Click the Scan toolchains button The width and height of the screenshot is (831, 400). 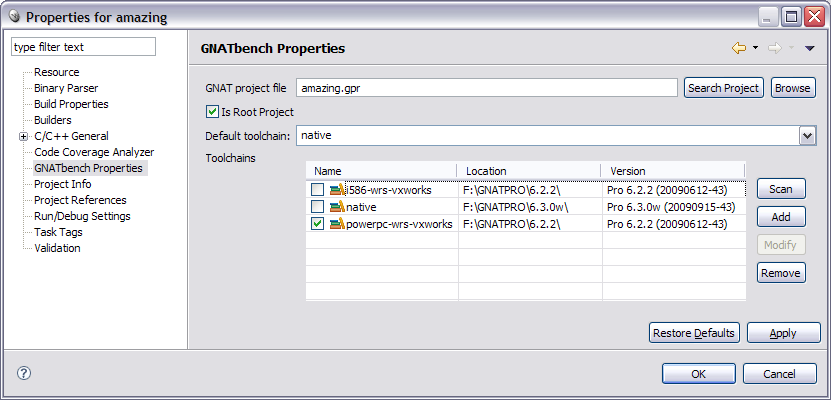781,189
